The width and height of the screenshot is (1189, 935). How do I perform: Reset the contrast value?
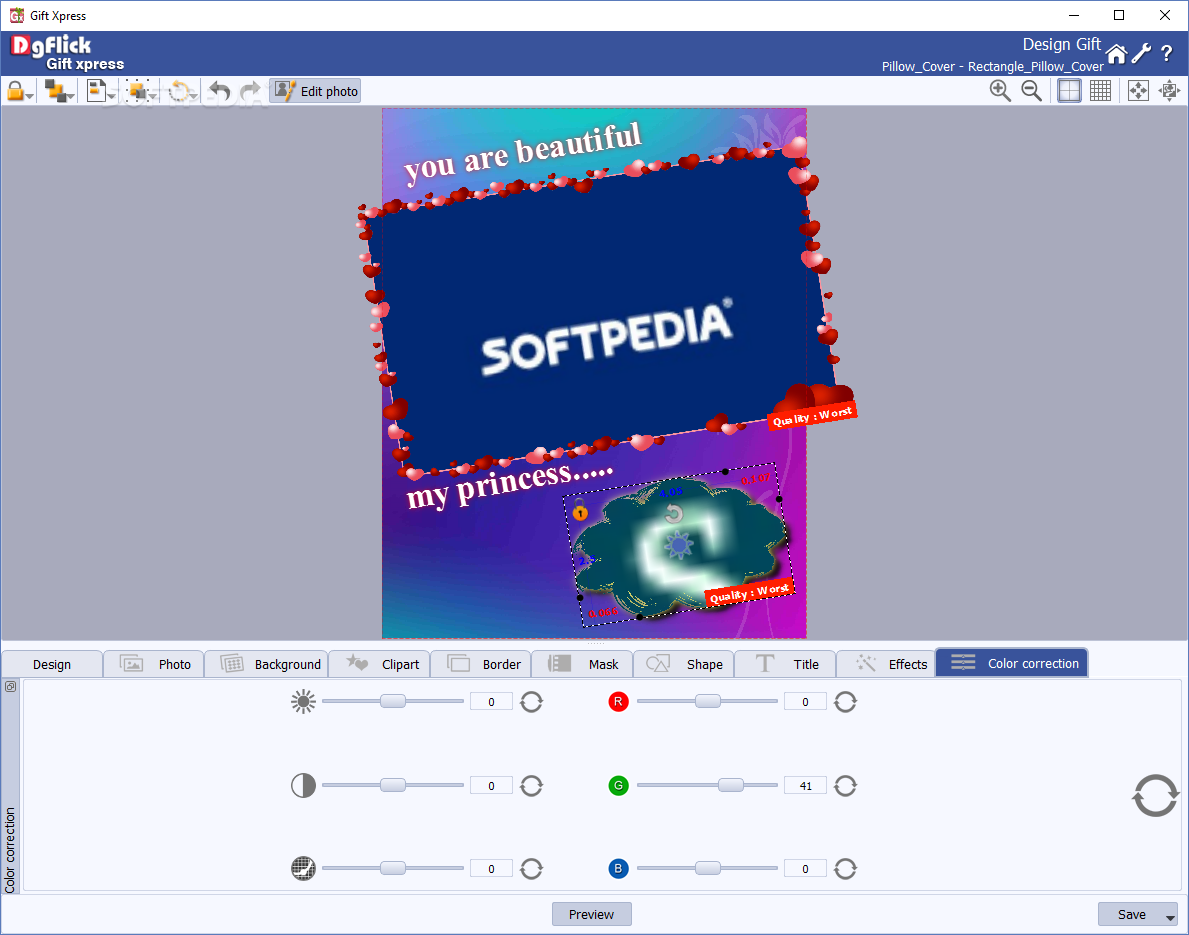coord(532,786)
